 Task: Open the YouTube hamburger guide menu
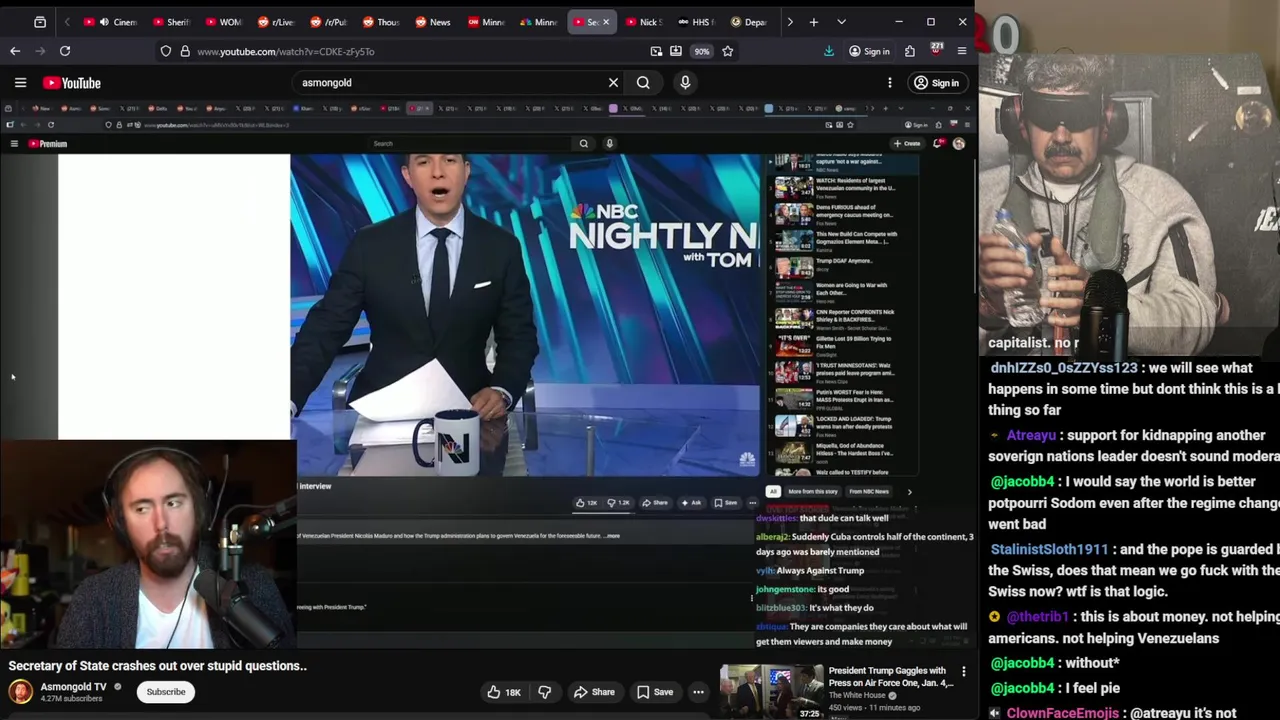[x=20, y=83]
